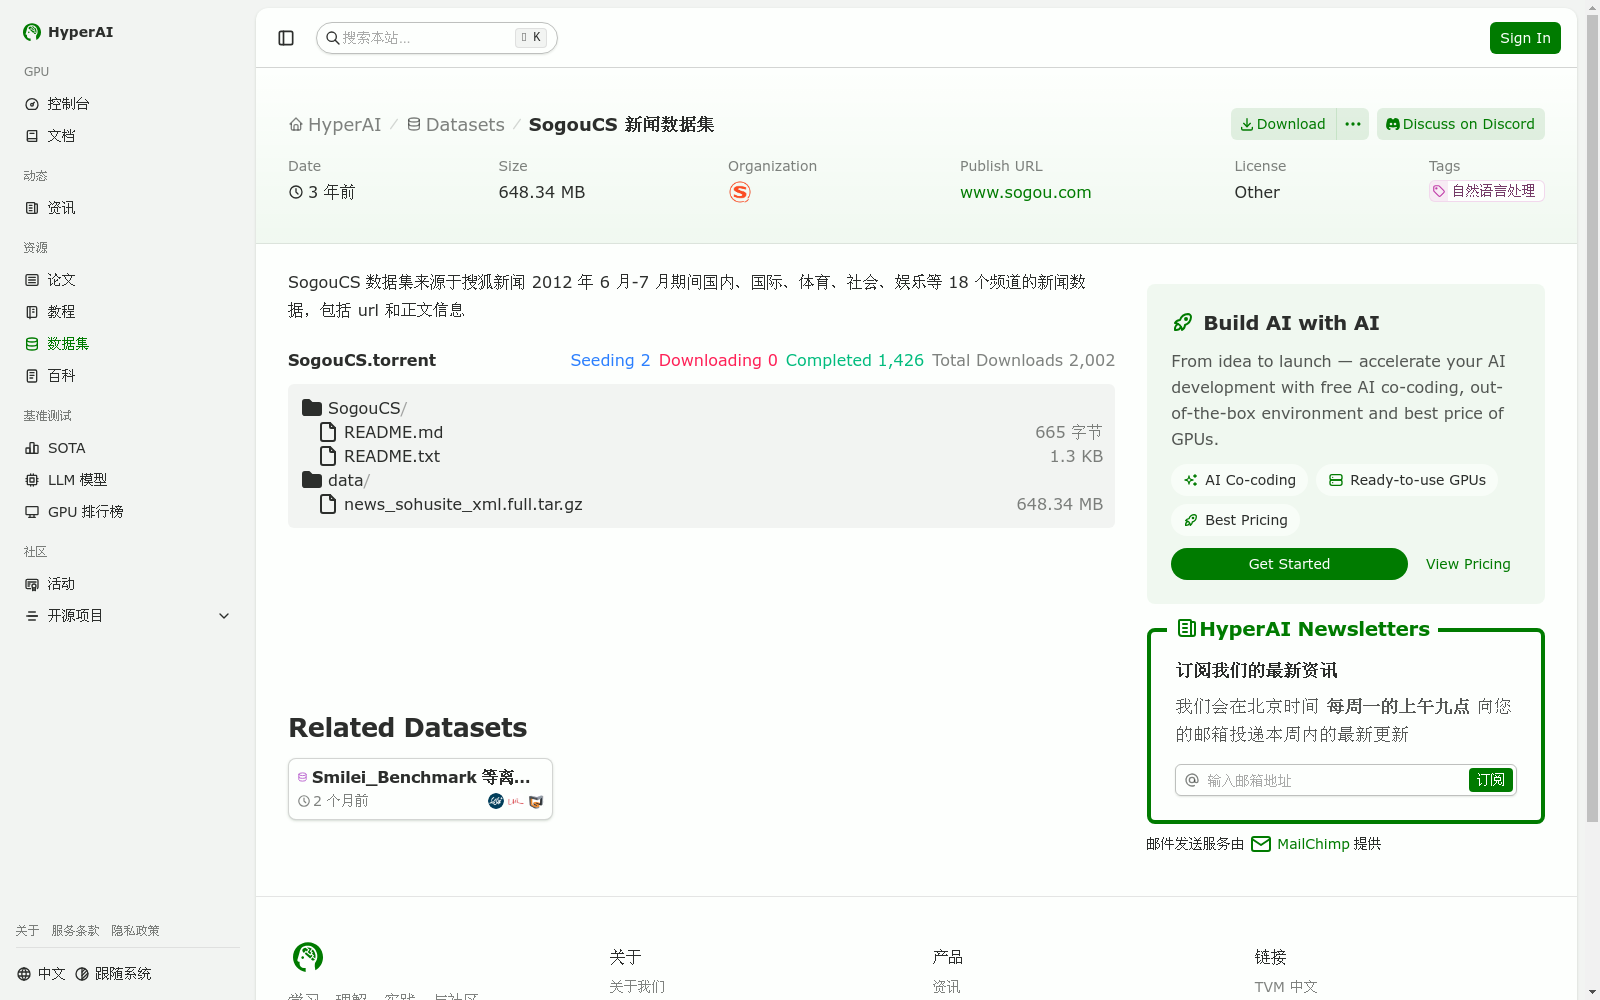Click the Get Started button

(x=1289, y=564)
